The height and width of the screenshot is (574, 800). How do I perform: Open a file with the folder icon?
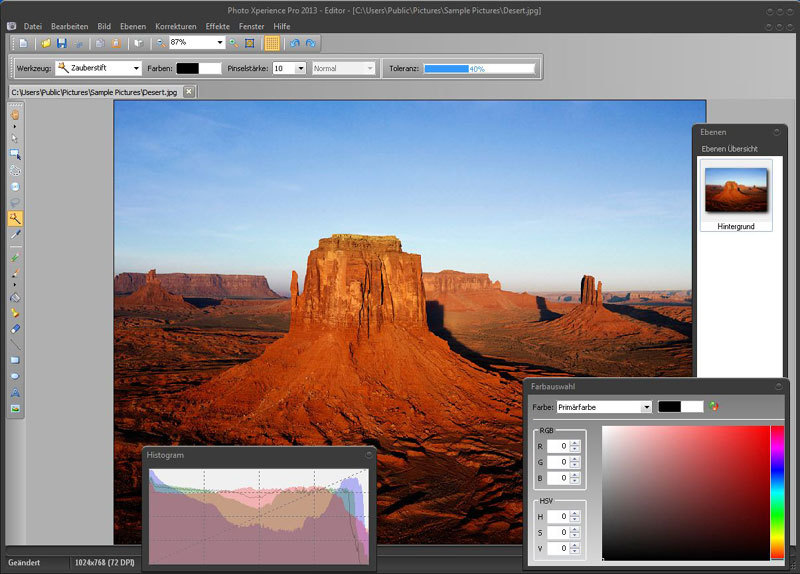(x=46, y=43)
